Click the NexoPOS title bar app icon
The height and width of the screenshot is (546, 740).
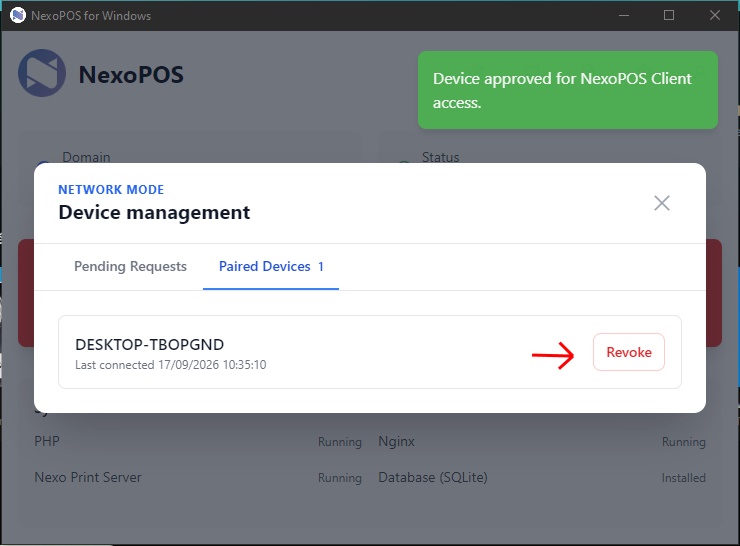pyautogui.click(x=18, y=16)
